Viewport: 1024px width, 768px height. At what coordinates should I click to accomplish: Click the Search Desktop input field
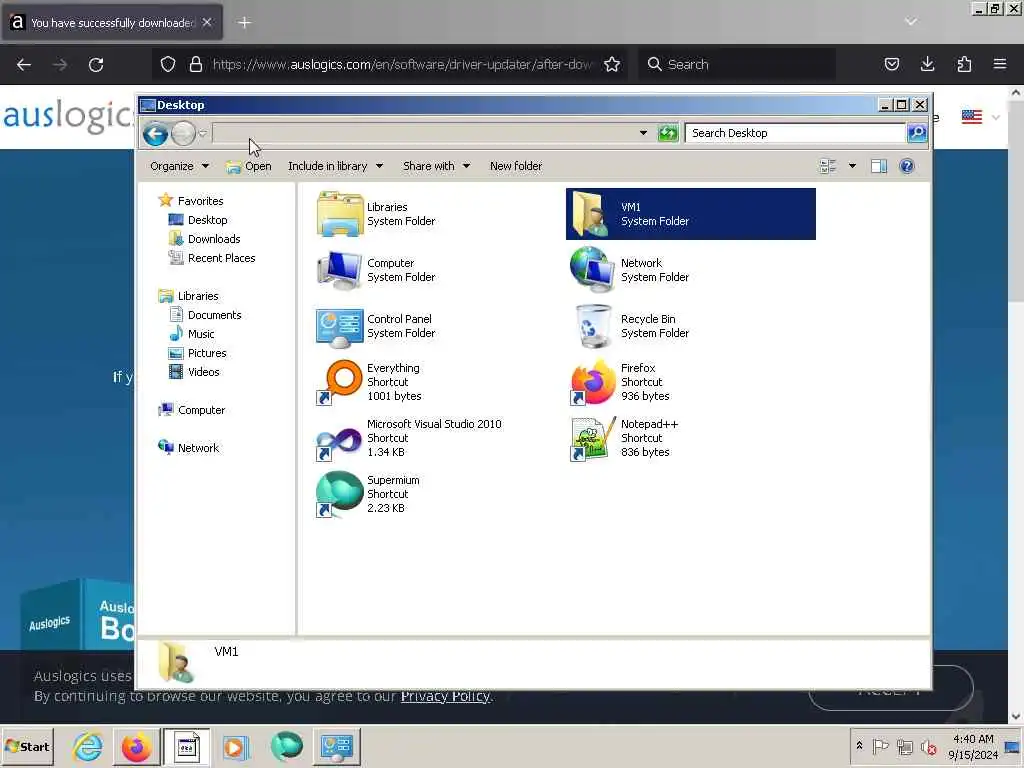[795, 133]
